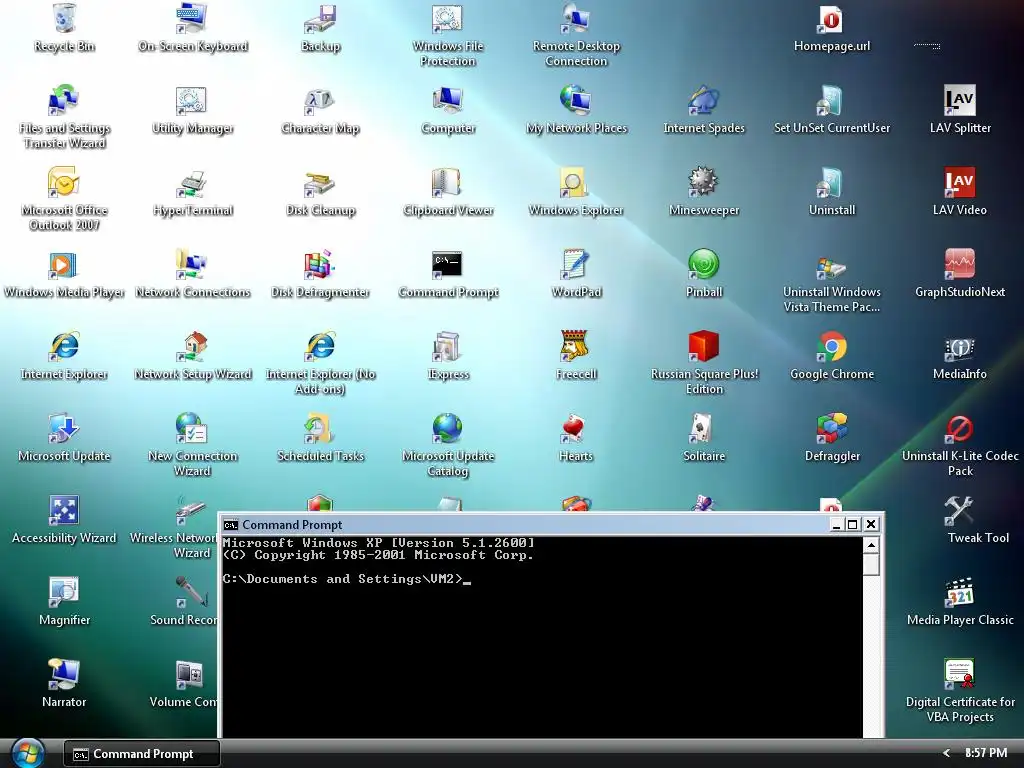1024x768 pixels.
Task: Click the Freecell game icon
Action: pyautogui.click(x=576, y=346)
